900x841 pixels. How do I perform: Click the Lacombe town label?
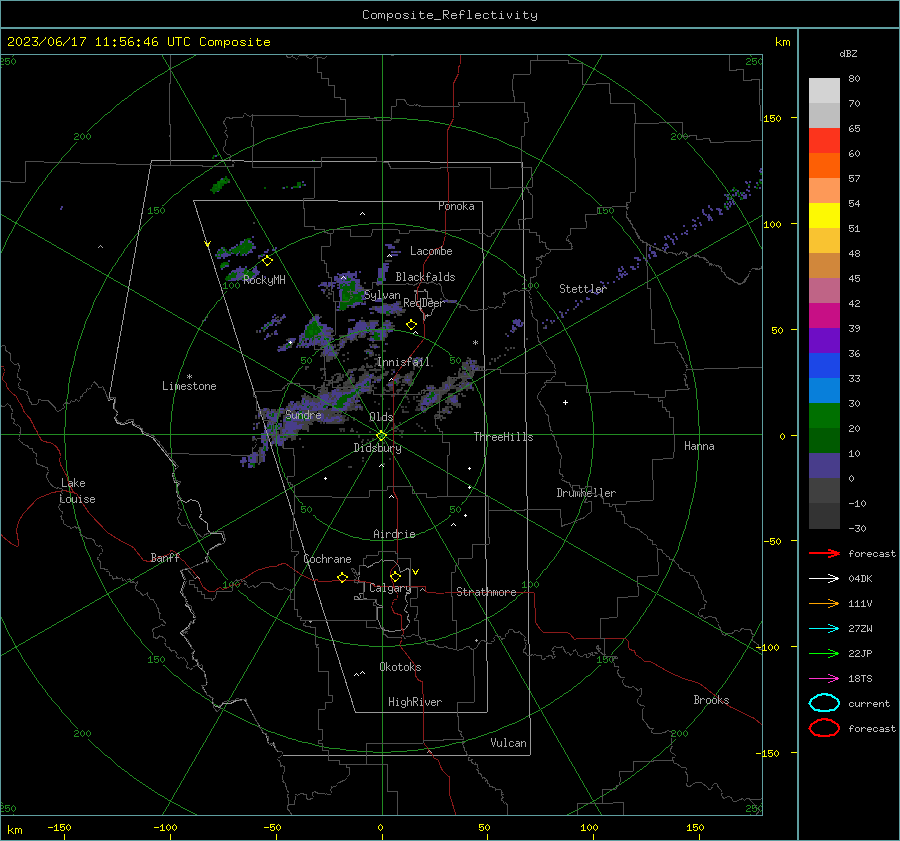(x=431, y=251)
